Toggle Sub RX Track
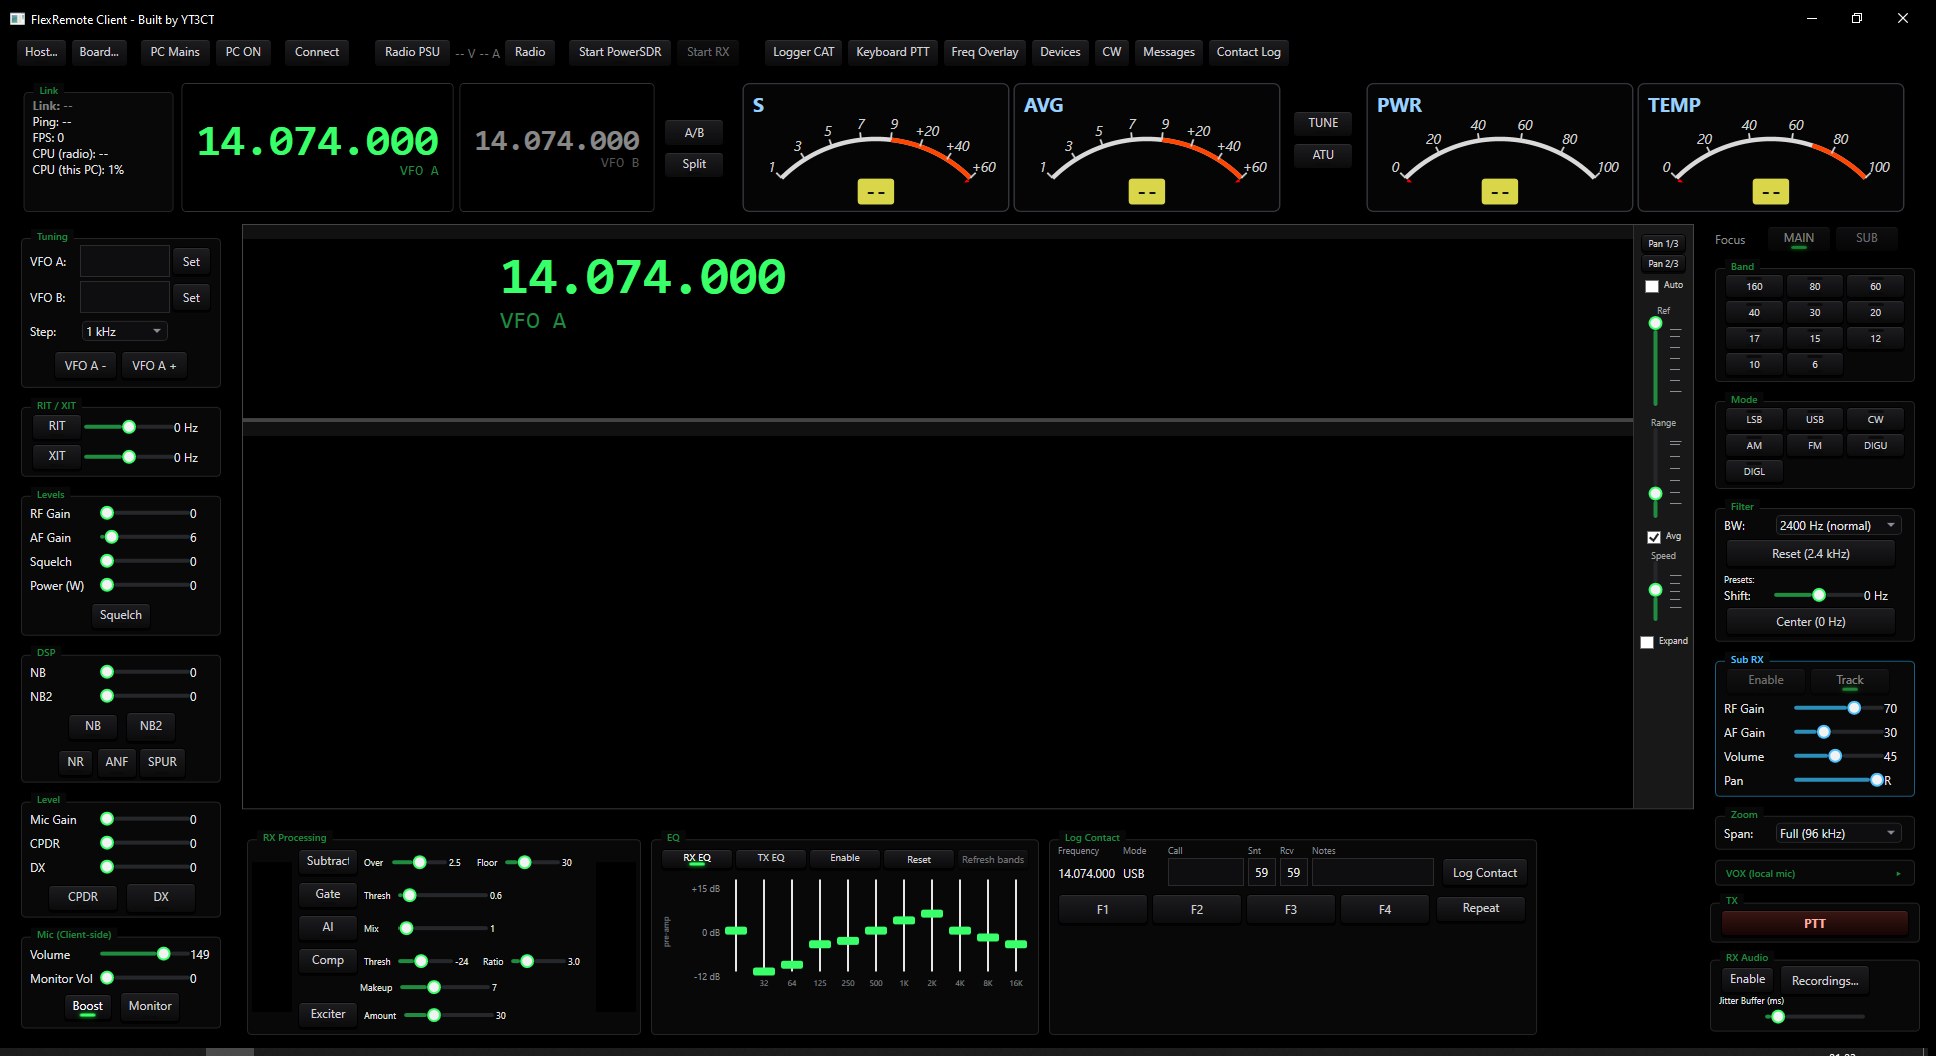Screen dimensions: 1936x1056 click(1849, 680)
